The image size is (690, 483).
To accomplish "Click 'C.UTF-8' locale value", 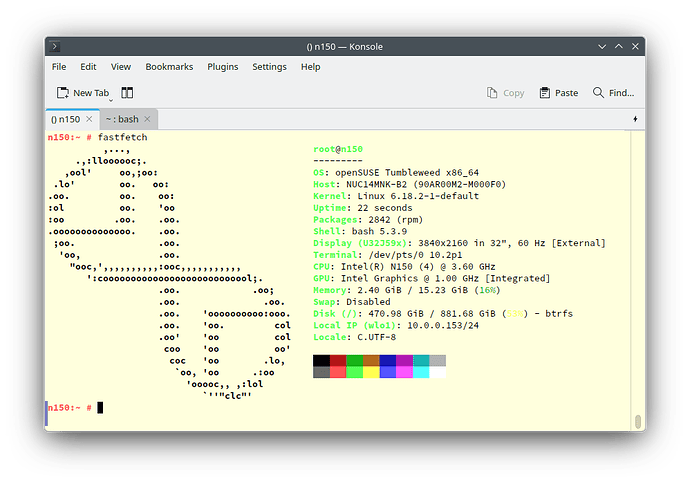I will point(377,337).
